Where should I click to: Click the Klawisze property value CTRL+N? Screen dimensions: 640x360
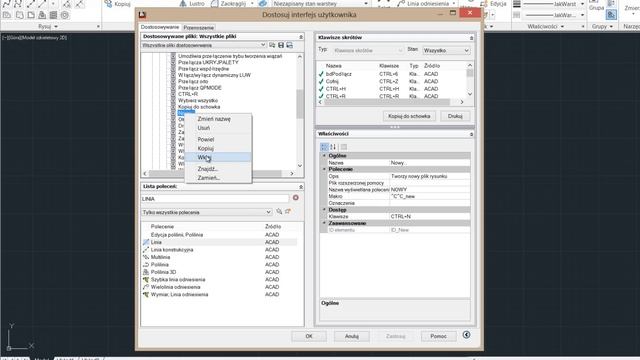[x=430, y=216]
